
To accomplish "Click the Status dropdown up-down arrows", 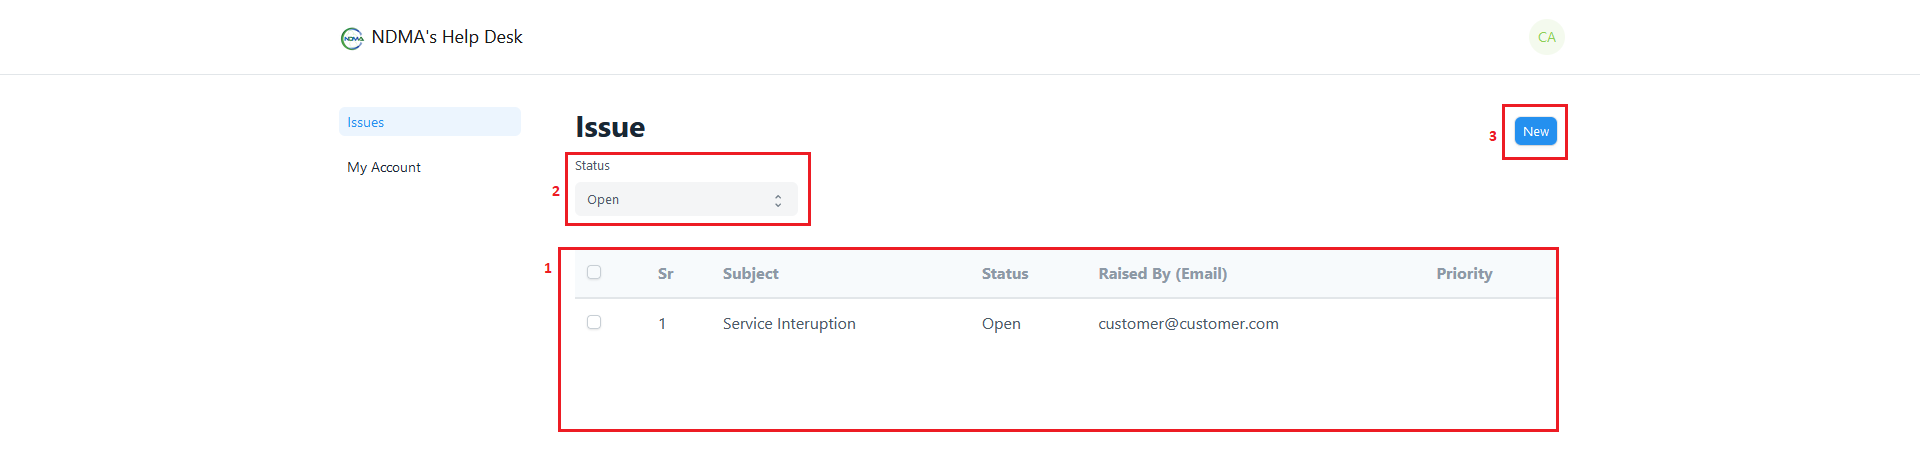I will tap(778, 200).
